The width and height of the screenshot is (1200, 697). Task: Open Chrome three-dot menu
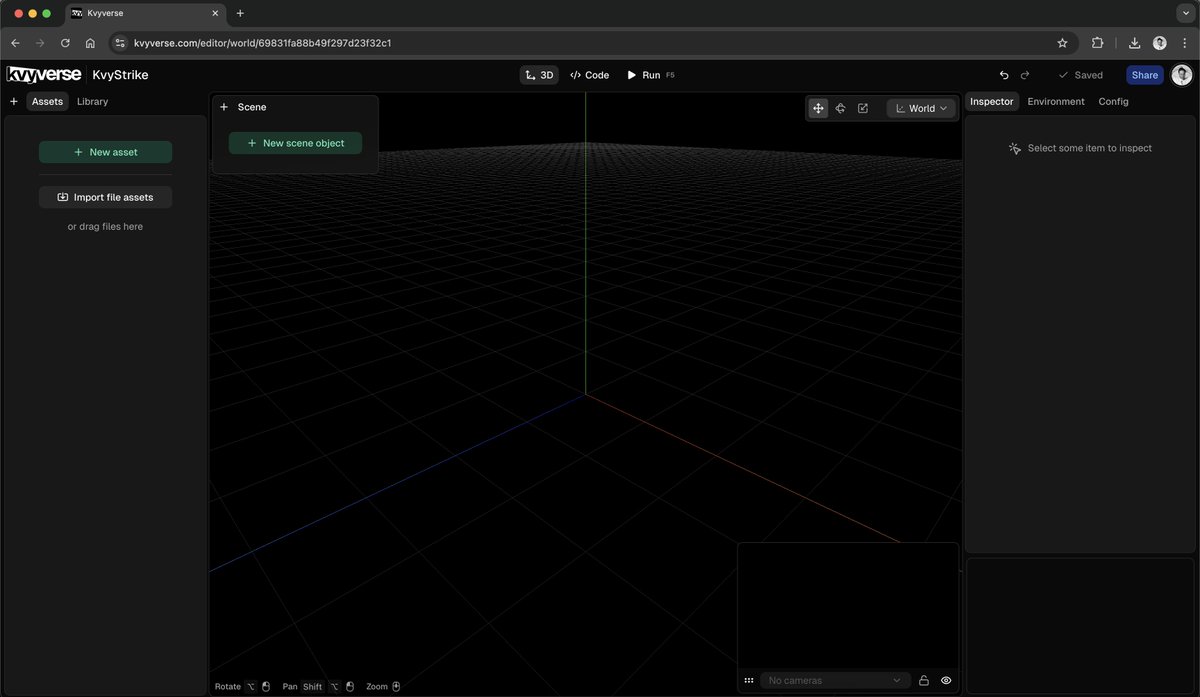click(1184, 43)
